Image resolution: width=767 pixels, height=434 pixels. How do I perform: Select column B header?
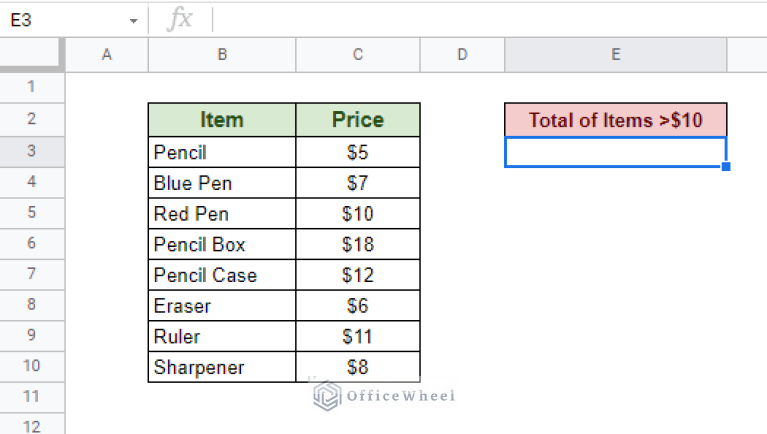point(222,54)
